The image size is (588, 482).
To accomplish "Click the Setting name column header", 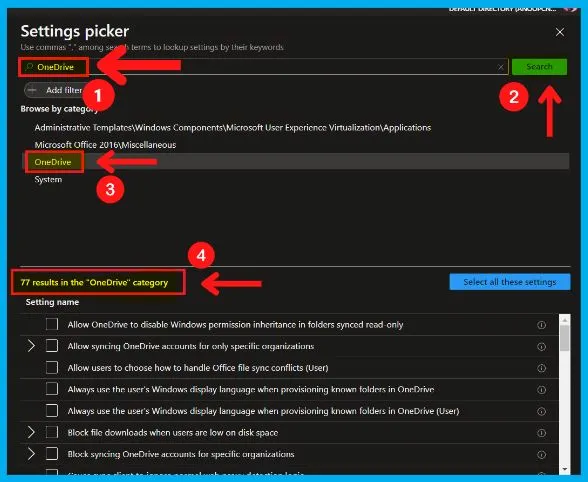I will pos(52,302).
